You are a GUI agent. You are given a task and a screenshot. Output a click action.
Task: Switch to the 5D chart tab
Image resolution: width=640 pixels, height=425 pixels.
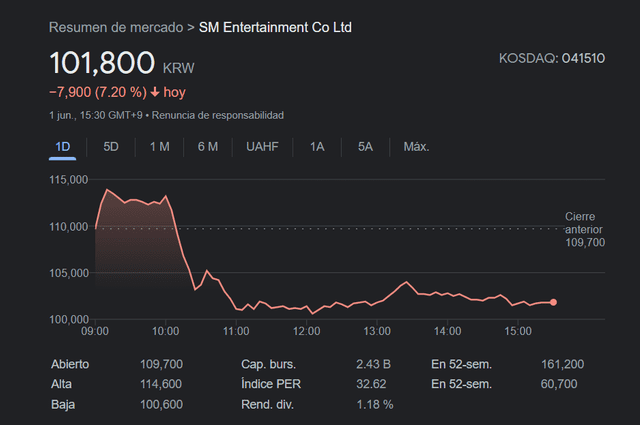pyautogui.click(x=111, y=147)
